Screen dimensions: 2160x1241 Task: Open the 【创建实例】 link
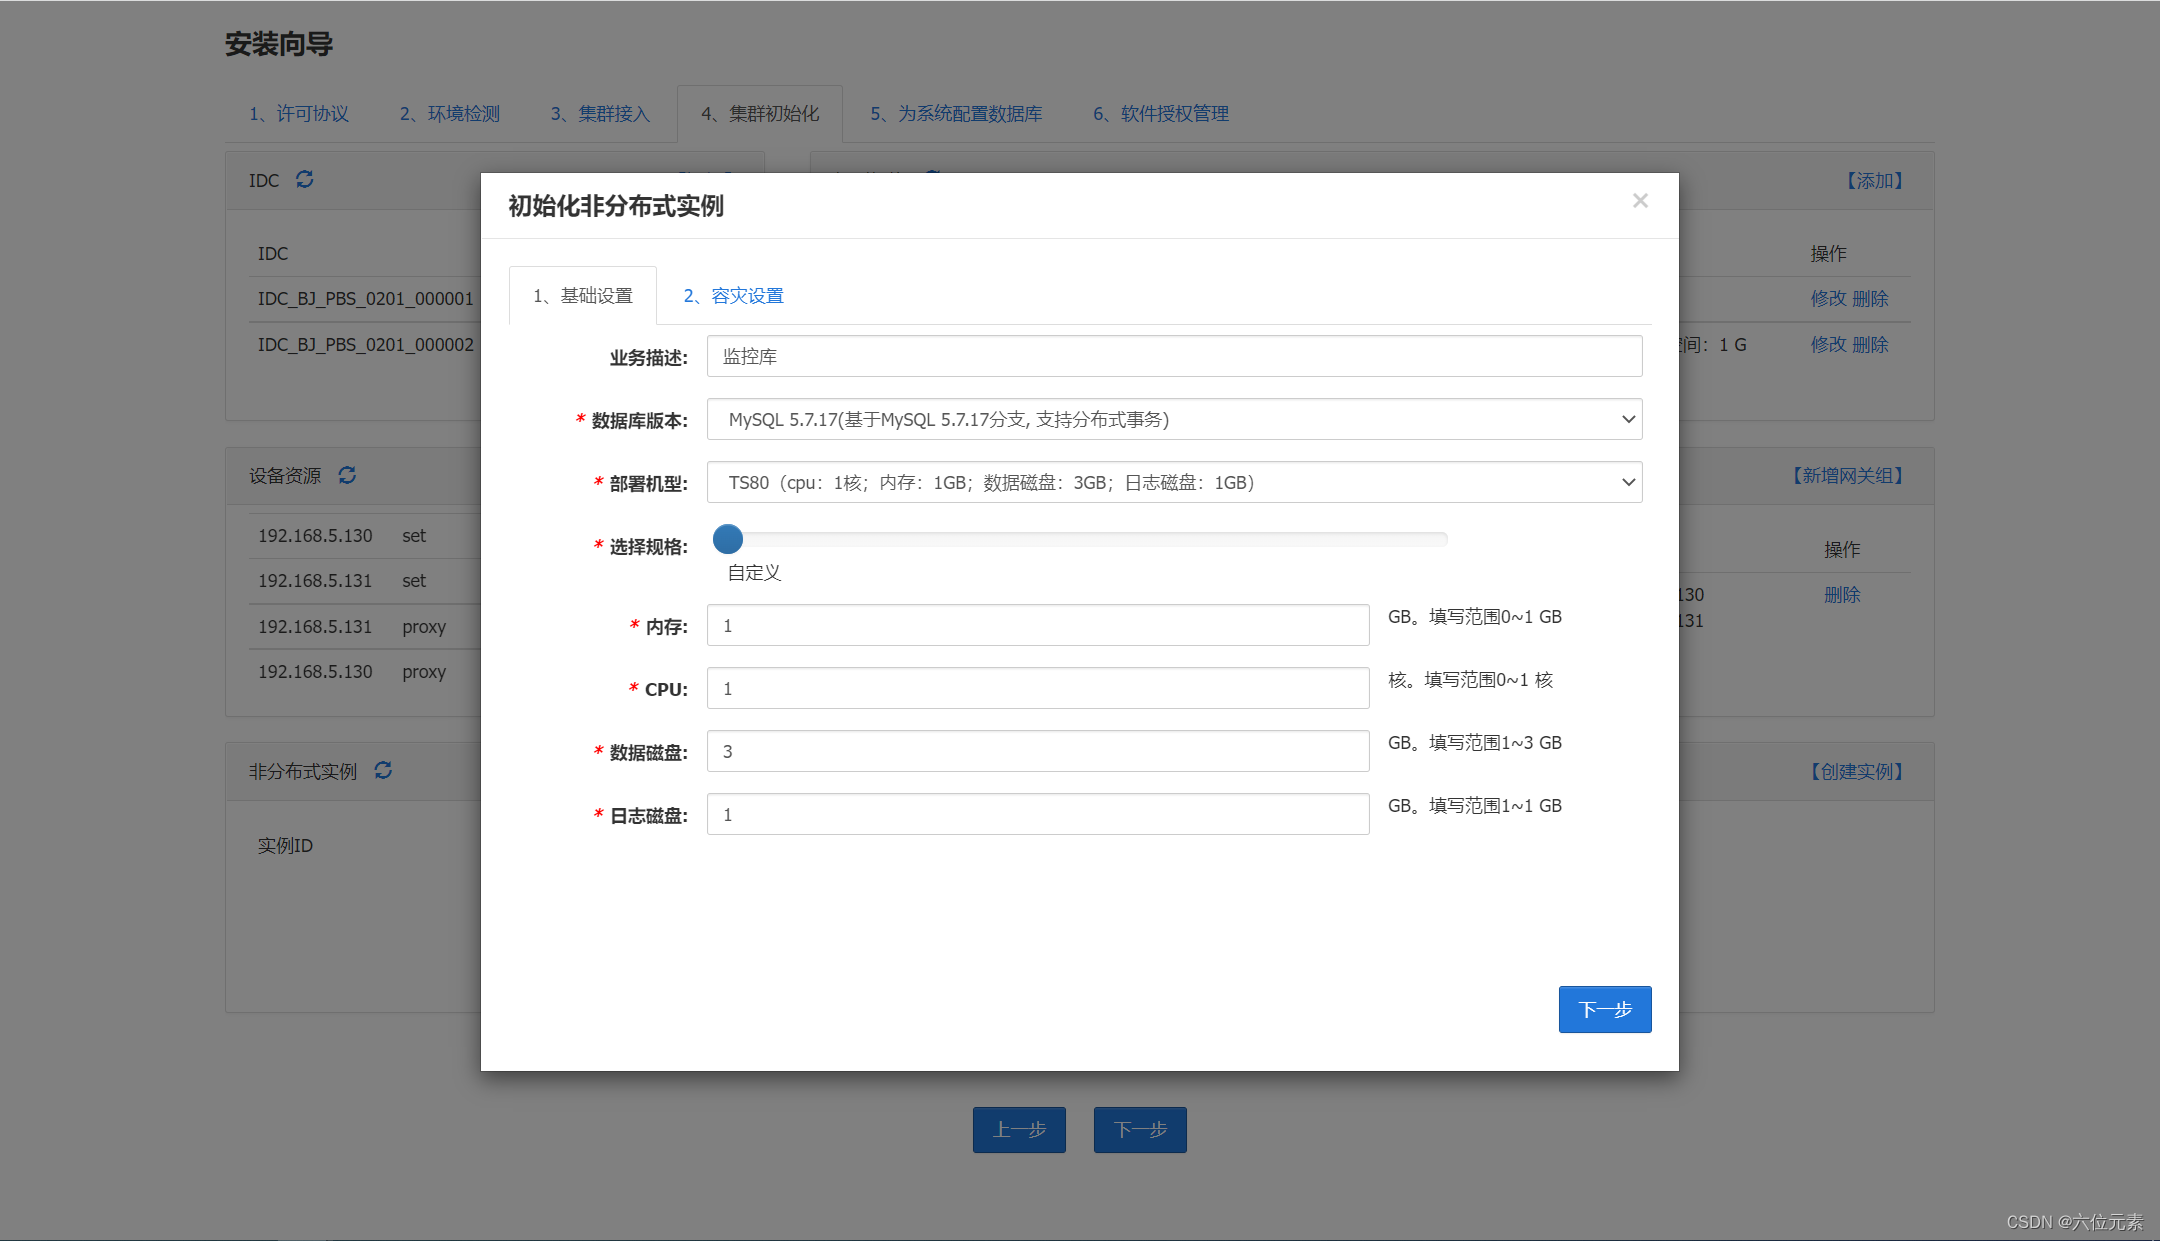click(x=1856, y=771)
